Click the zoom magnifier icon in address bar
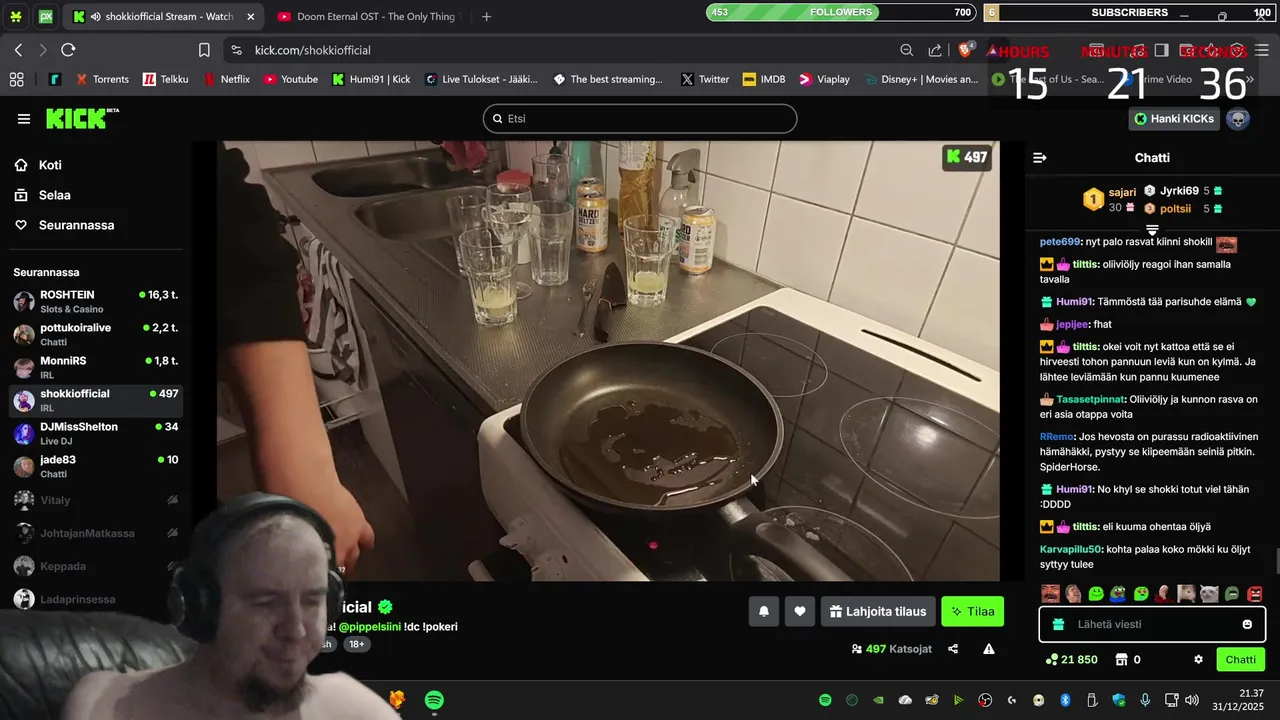The width and height of the screenshot is (1280, 720). pos(906,50)
